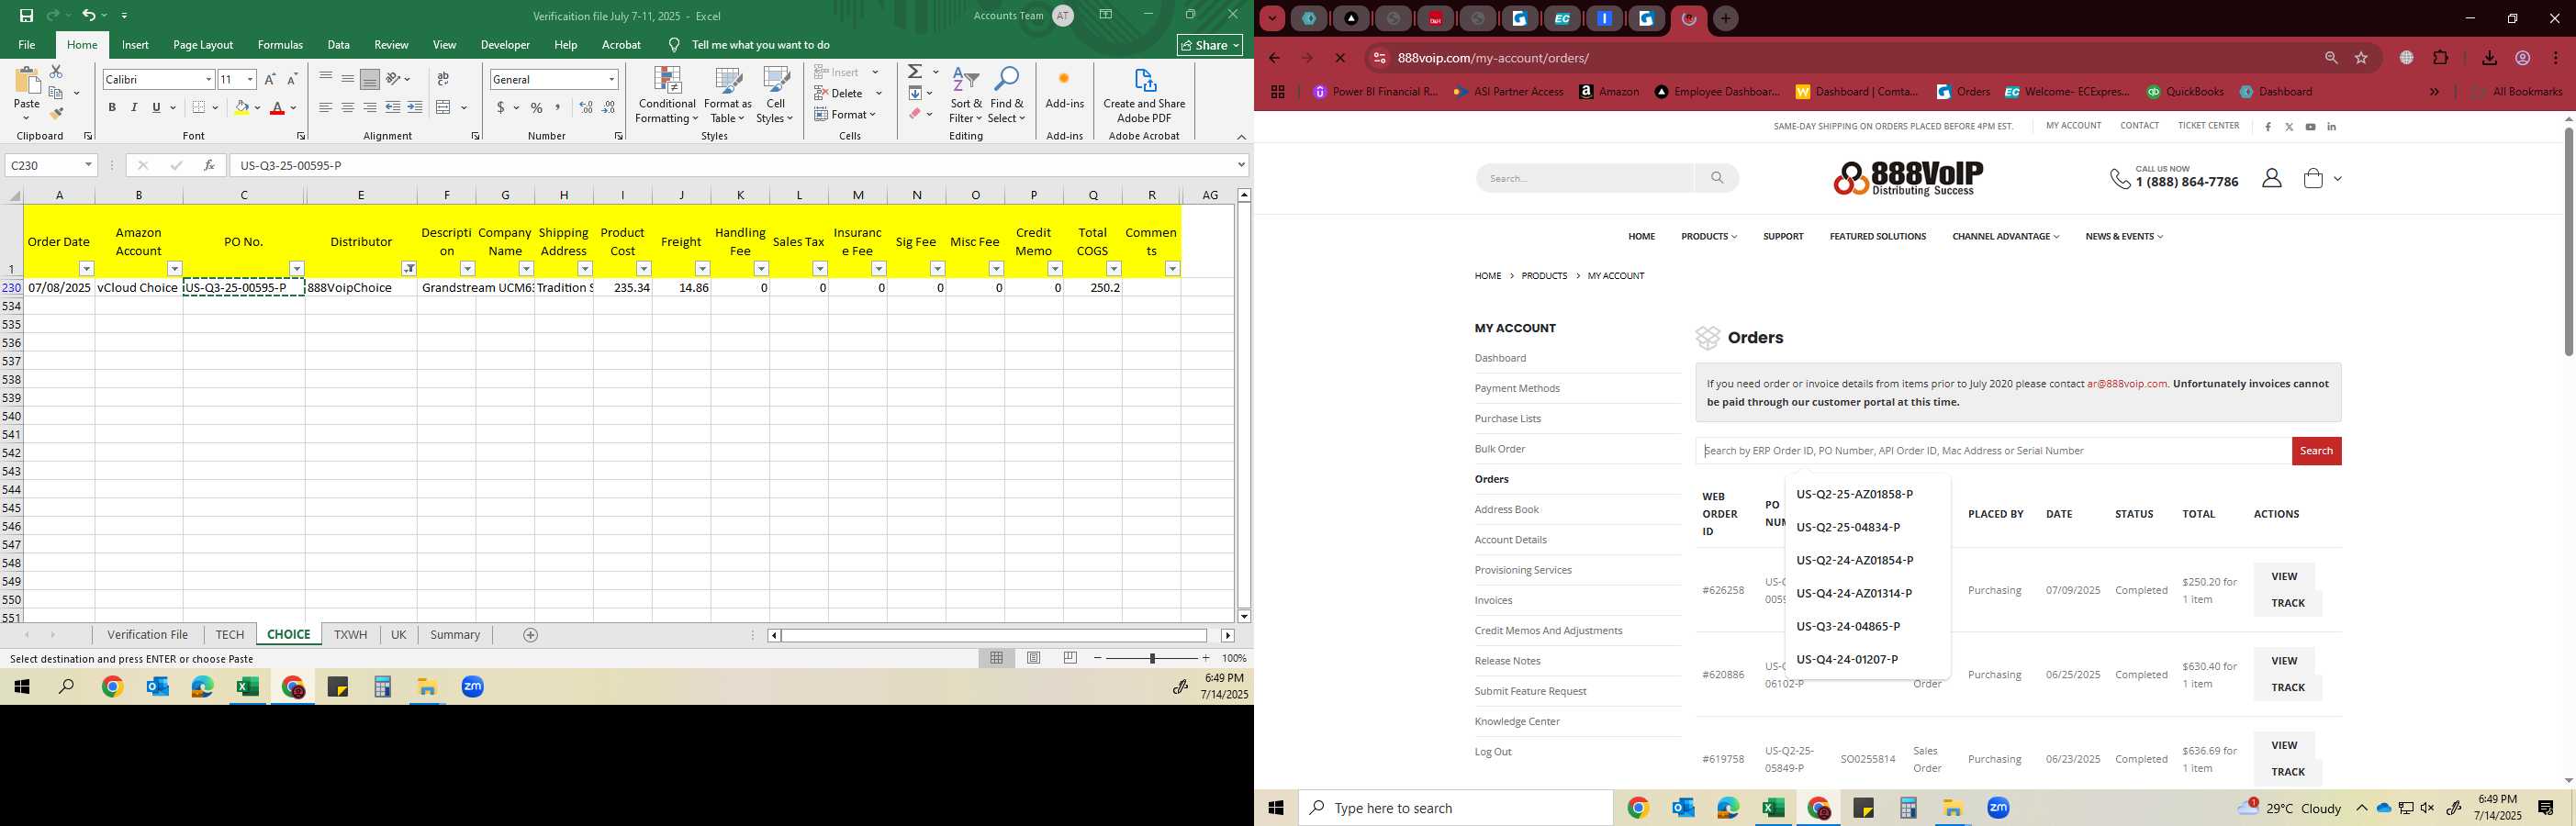Click the site Search box in header
The height and width of the screenshot is (826, 2576).
1584,178
